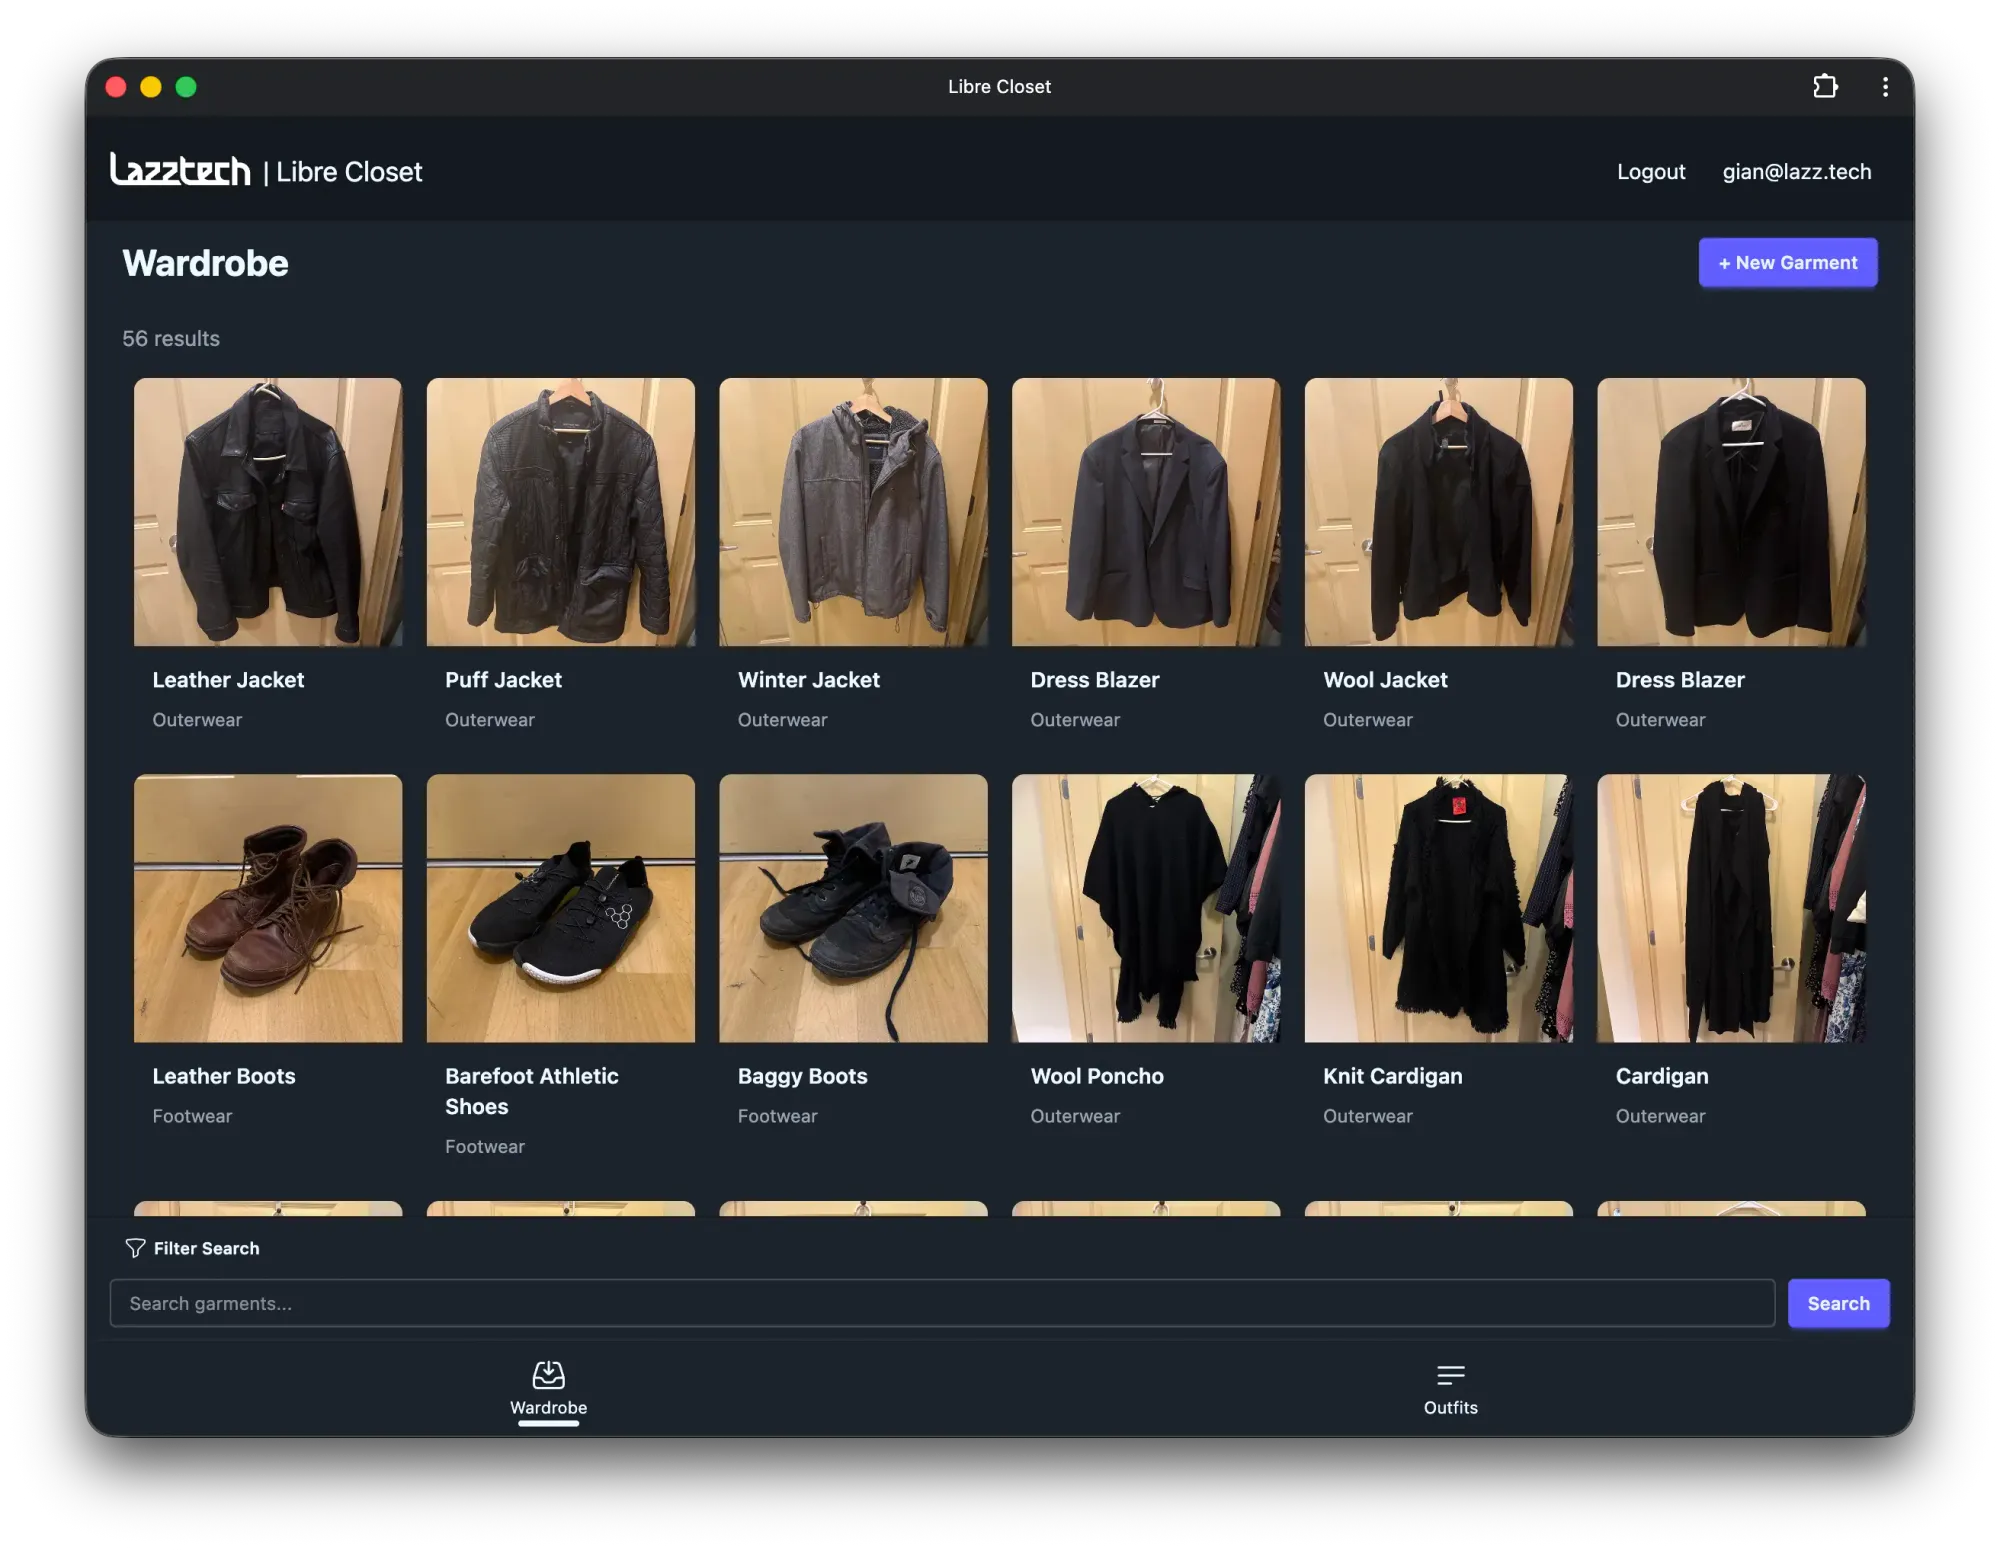Switch to the Outfits tab

(x=1450, y=1390)
